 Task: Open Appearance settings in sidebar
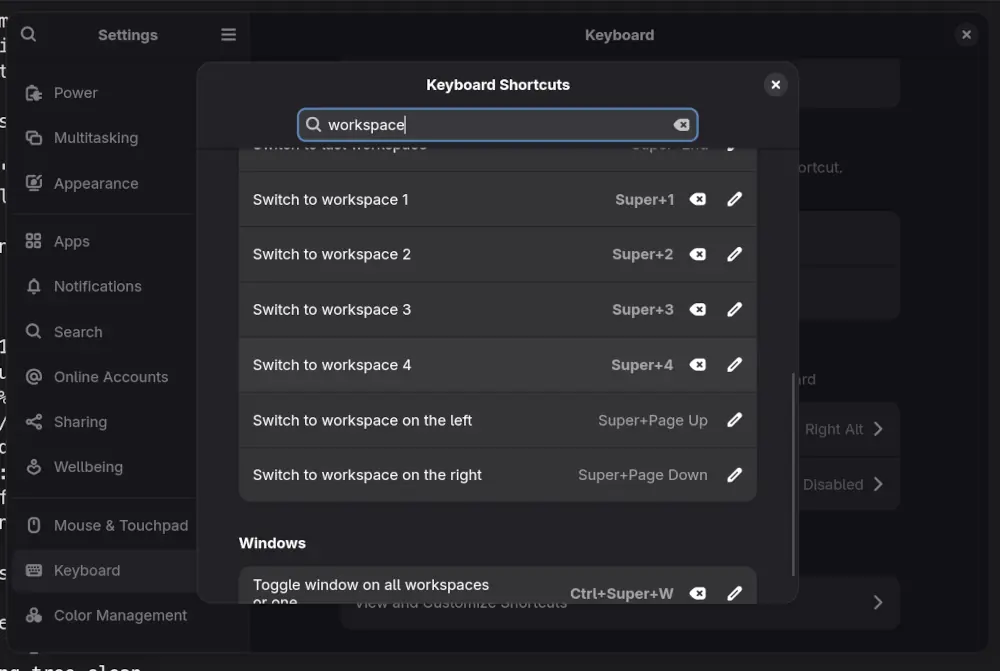coord(103,184)
